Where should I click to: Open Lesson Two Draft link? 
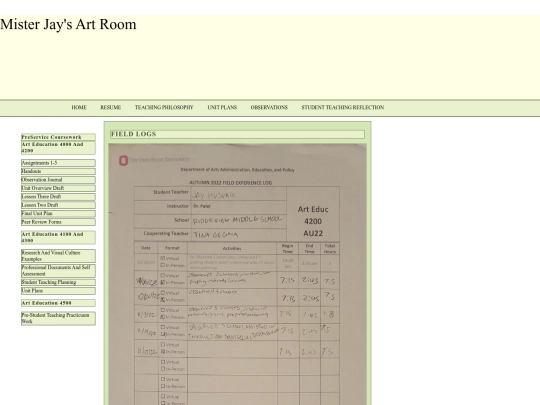point(58,205)
